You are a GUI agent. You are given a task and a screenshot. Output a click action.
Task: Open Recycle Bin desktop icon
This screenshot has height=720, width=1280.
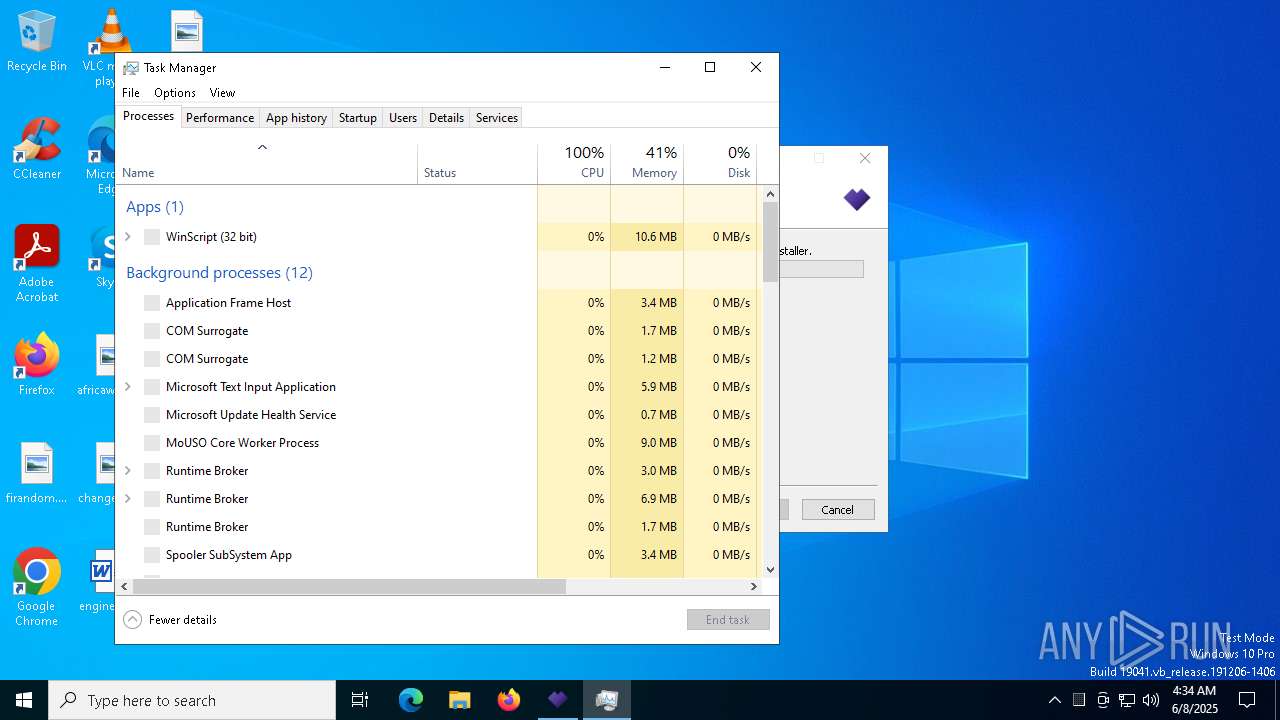coord(37,42)
